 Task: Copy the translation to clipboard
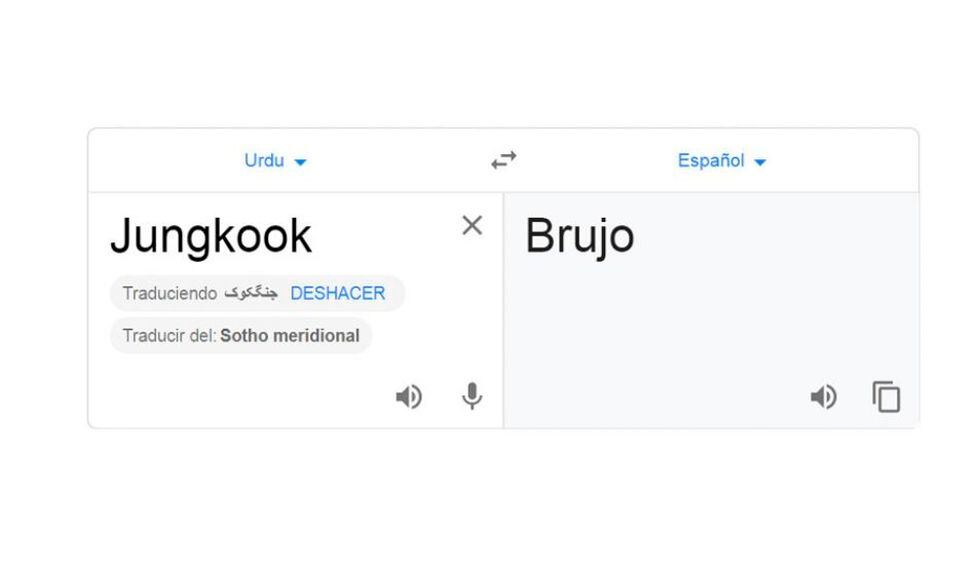pos(886,397)
